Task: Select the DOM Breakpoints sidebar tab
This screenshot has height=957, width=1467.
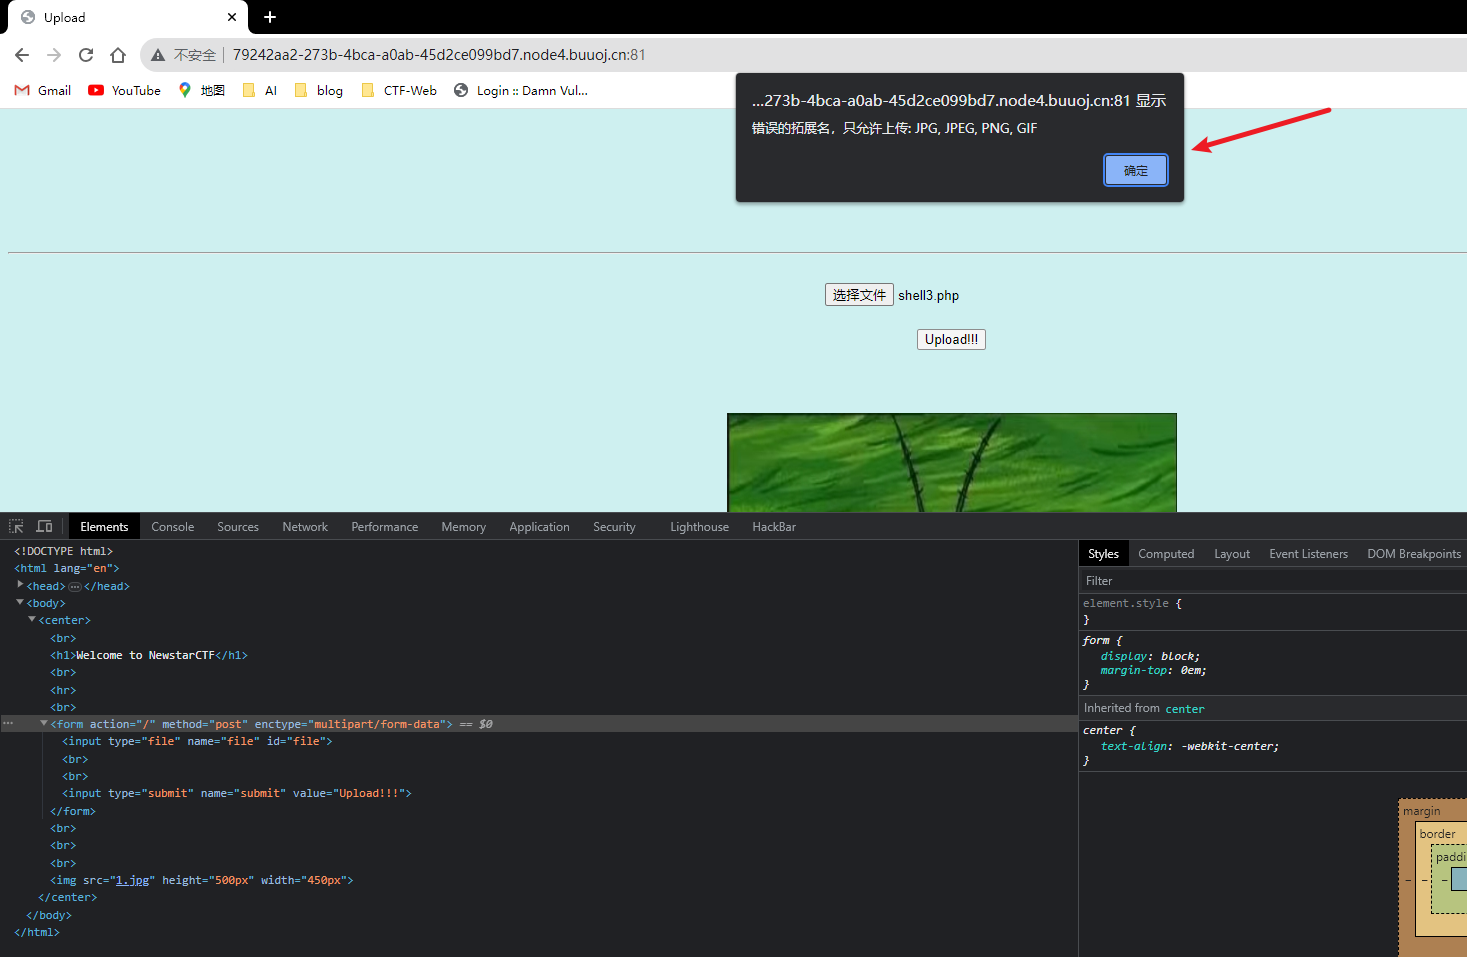Action: 1414,554
